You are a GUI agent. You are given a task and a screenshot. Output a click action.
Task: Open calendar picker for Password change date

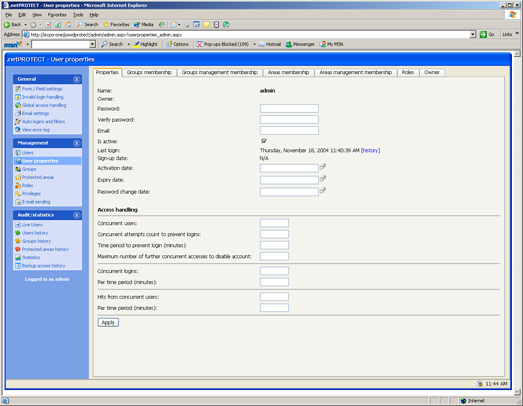[323, 190]
